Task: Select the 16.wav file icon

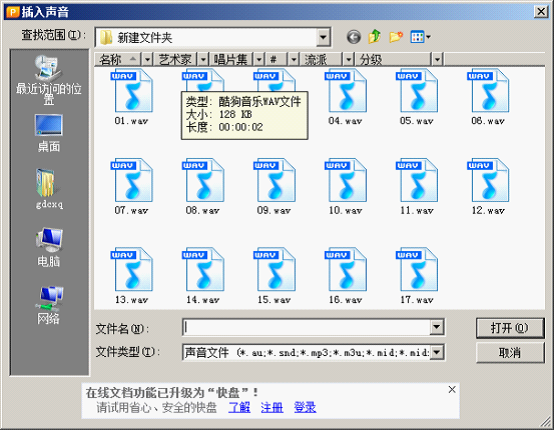Action: (346, 270)
